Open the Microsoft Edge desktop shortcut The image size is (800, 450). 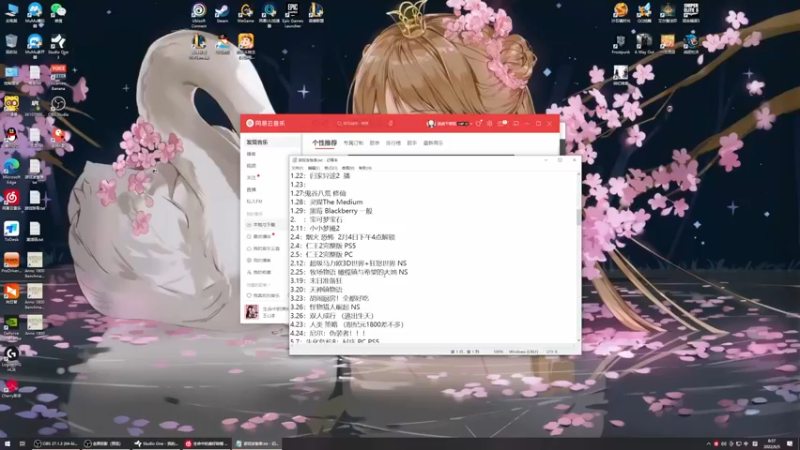pyautogui.click(x=11, y=171)
